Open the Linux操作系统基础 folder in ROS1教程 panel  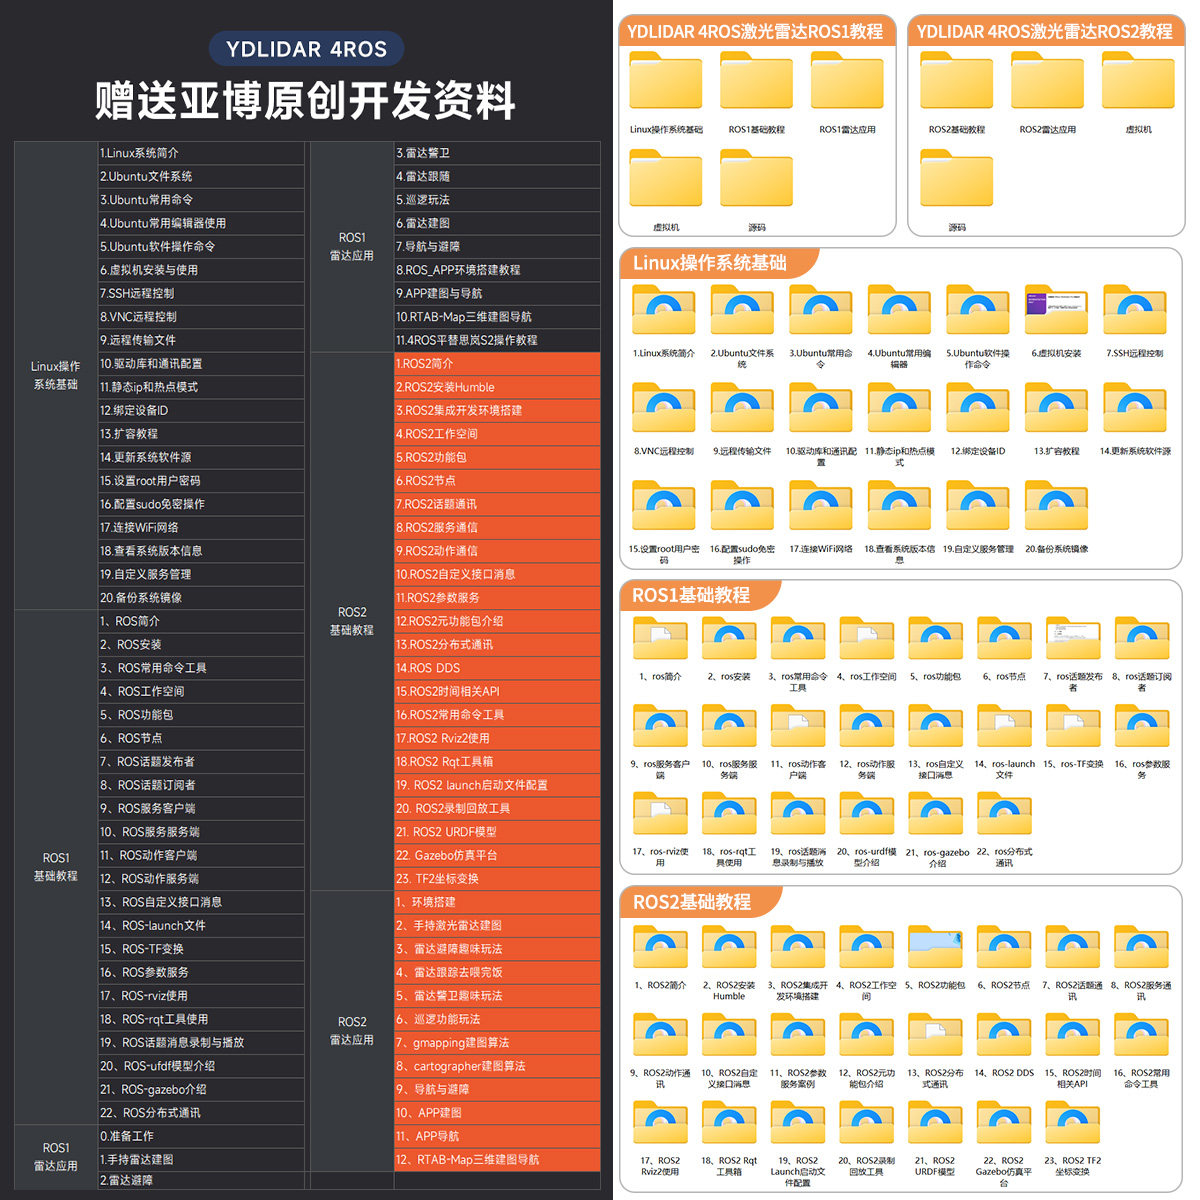666,81
